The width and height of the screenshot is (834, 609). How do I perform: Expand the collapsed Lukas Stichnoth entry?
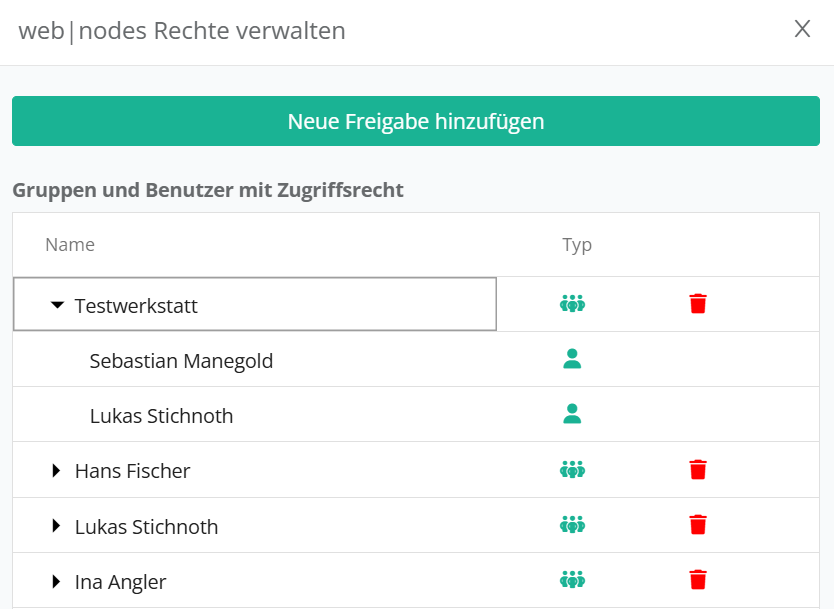pyautogui.click(x=57, y=526)
